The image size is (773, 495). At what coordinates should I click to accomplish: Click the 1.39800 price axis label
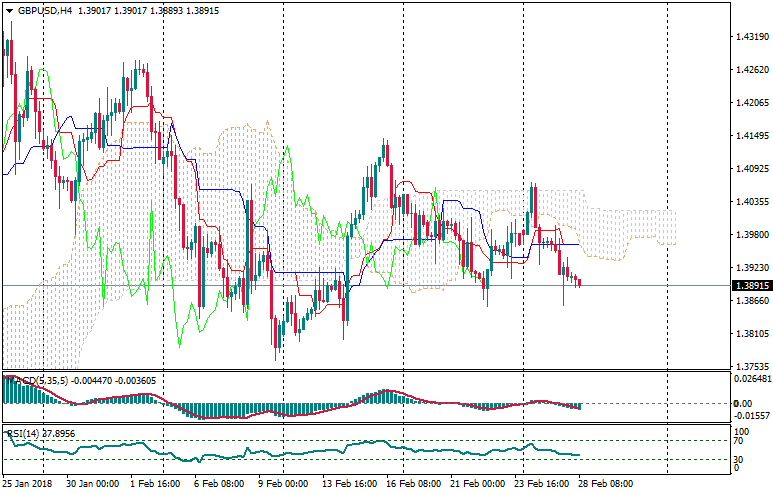pyautogui.click(x=751, y=235)
